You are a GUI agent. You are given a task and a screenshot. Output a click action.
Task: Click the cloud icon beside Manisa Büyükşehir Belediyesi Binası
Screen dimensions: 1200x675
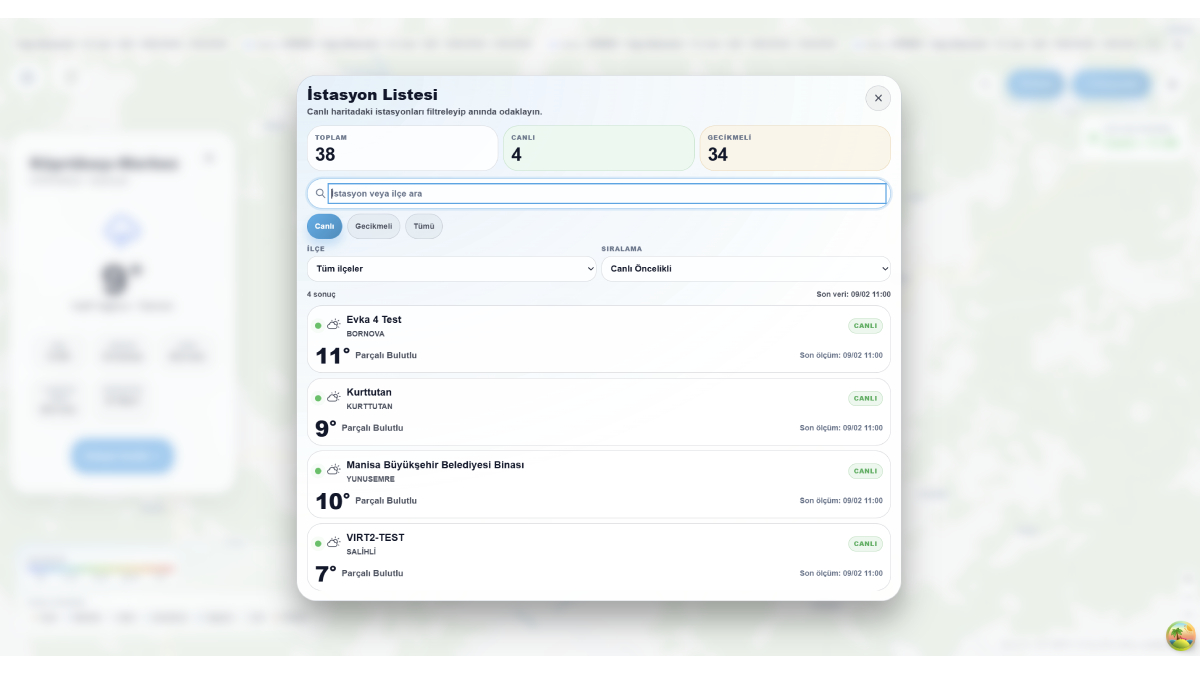click(334, 470)
